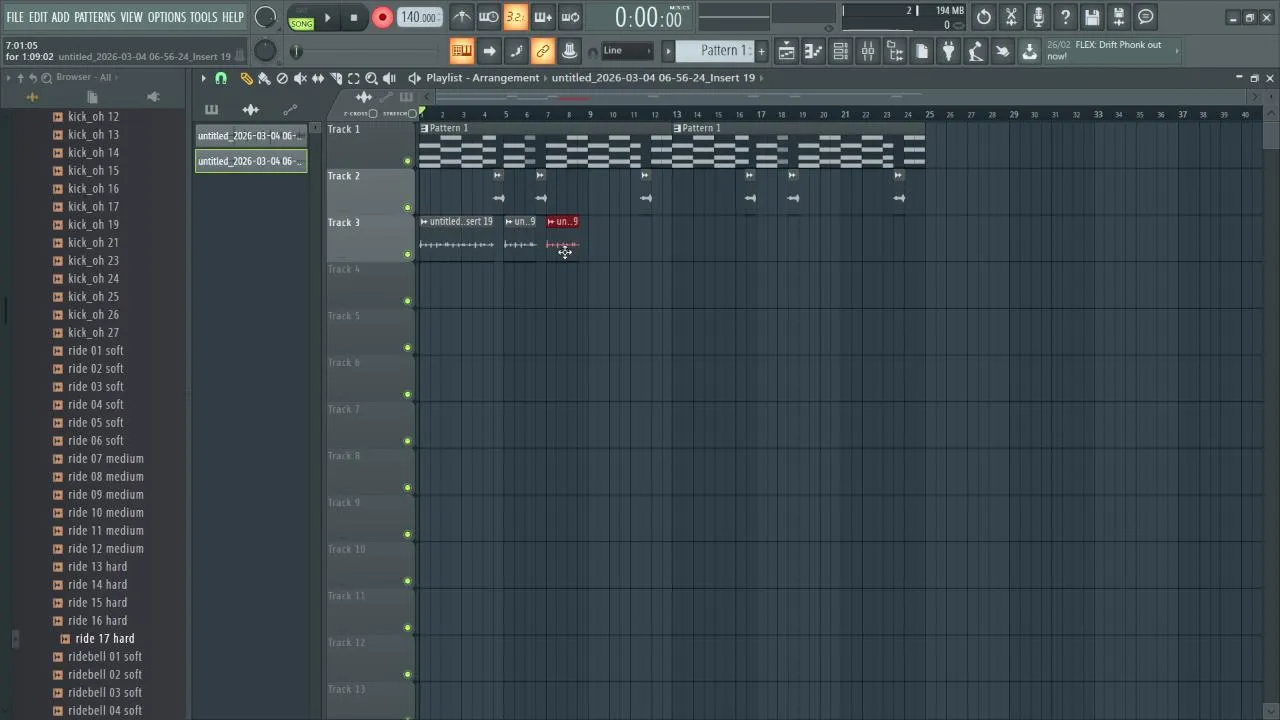Open the FILE menu
The height and width of the screenshot is (720, 1280).
pyautogui.click(x=15, y=17)
